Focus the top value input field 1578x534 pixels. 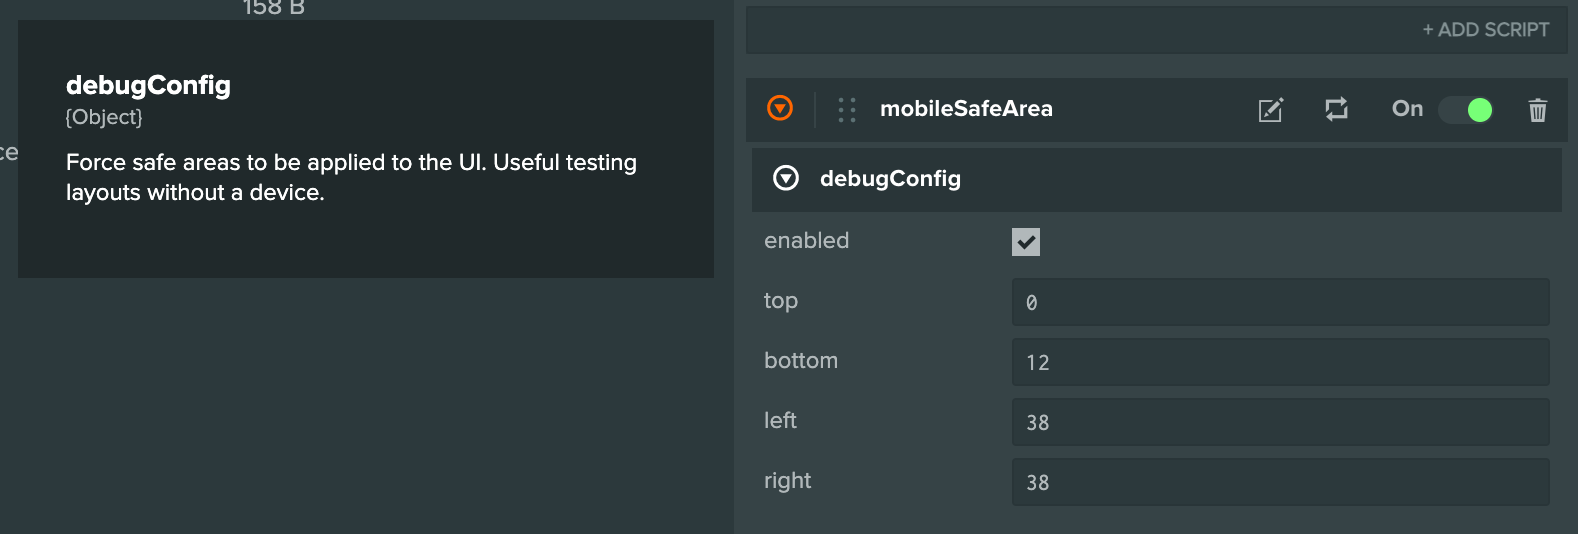1280,302
